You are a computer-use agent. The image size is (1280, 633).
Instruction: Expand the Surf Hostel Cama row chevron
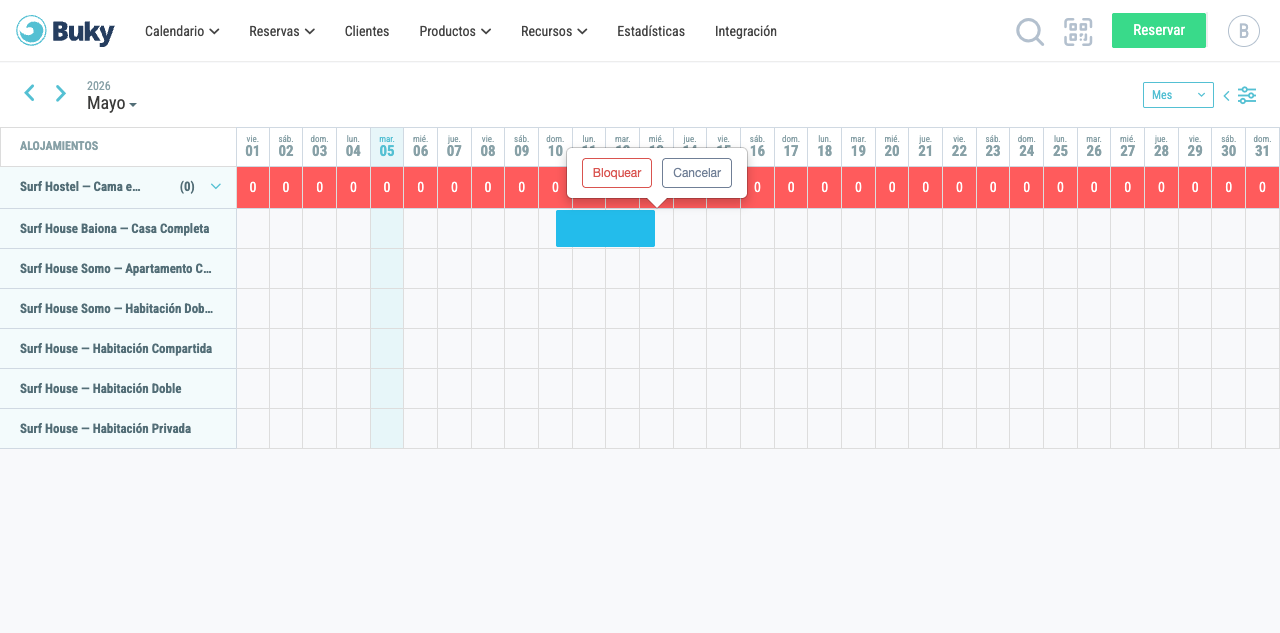click(216, 186)
